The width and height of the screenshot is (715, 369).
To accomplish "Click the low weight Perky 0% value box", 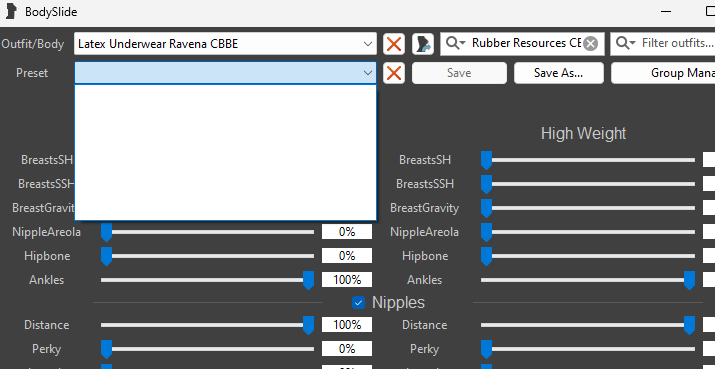I will 347,349.
